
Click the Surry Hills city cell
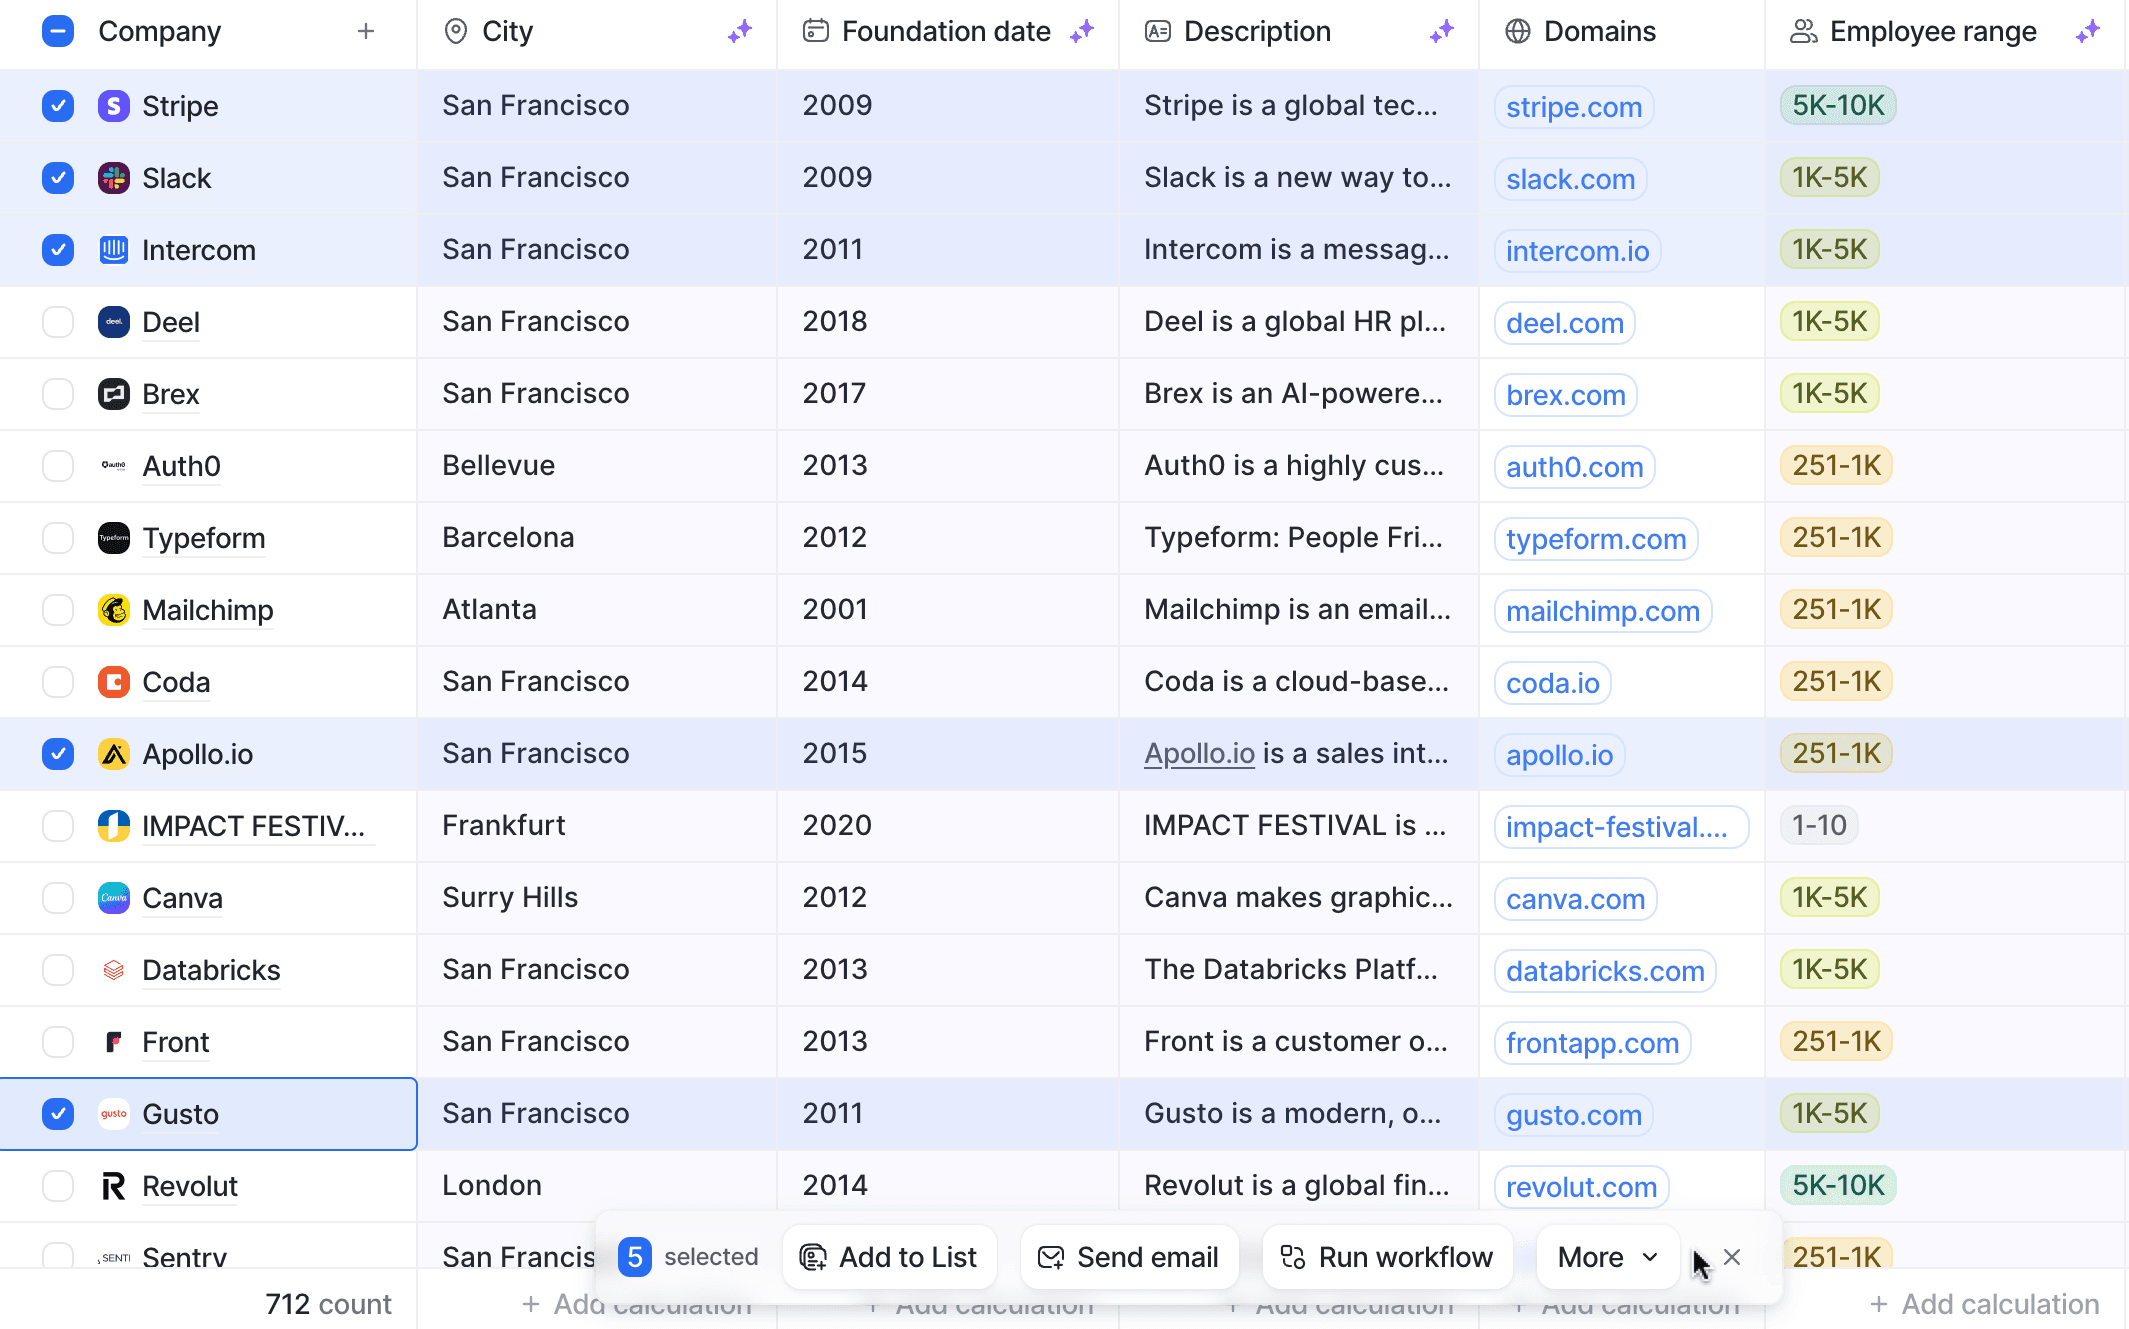click(x=597, y=898)
